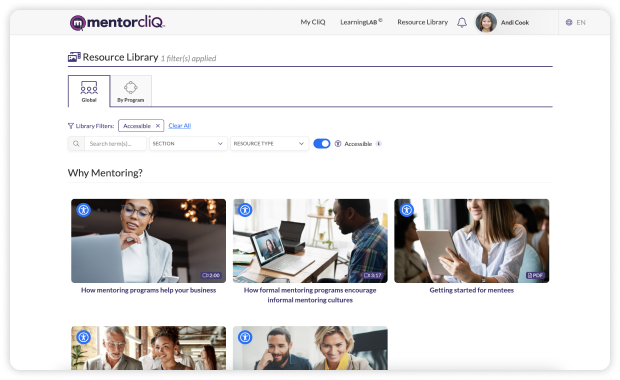Click accessibility badge on the mentees PDF thumbnail
Viewport: 620px width, 380px height.
tap(407, 210)
